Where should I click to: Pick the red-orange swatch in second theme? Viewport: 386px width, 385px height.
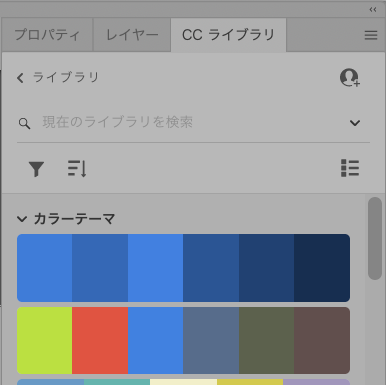point(100,340)
